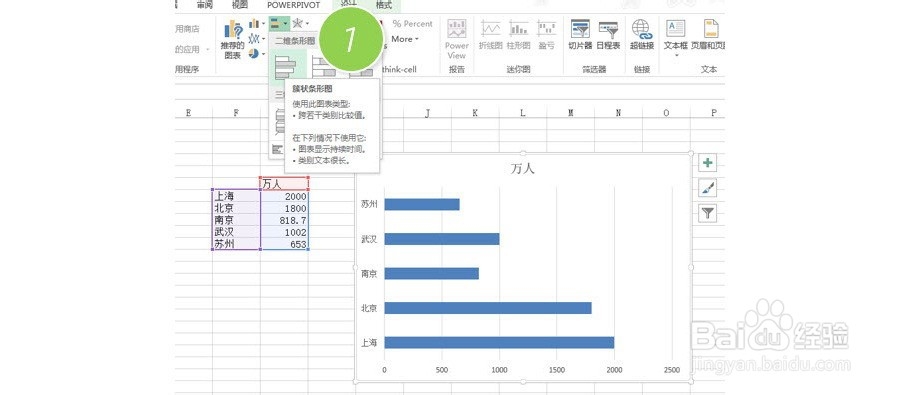Click the % Percent think-cell button
The image size is (900, 395).
(x=412, y=24)
